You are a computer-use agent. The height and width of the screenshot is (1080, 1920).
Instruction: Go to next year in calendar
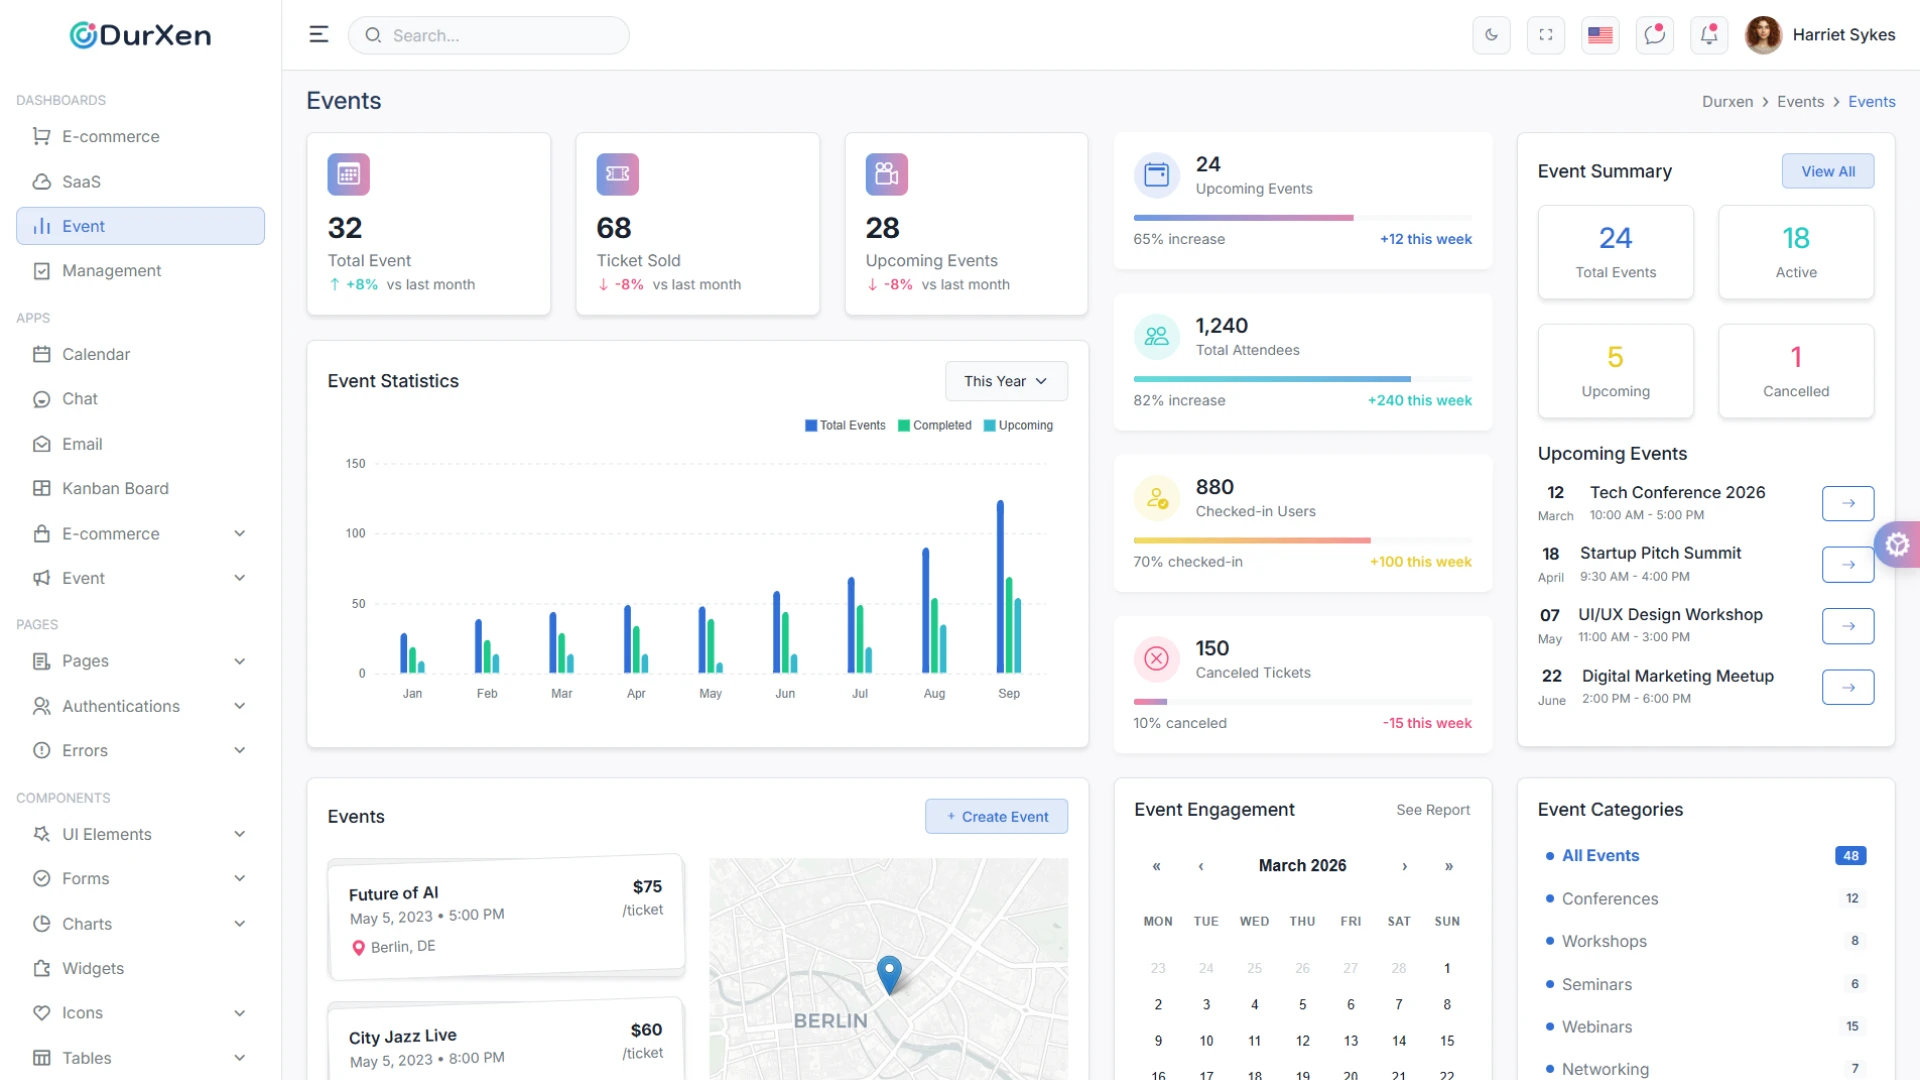[1449, 866]
